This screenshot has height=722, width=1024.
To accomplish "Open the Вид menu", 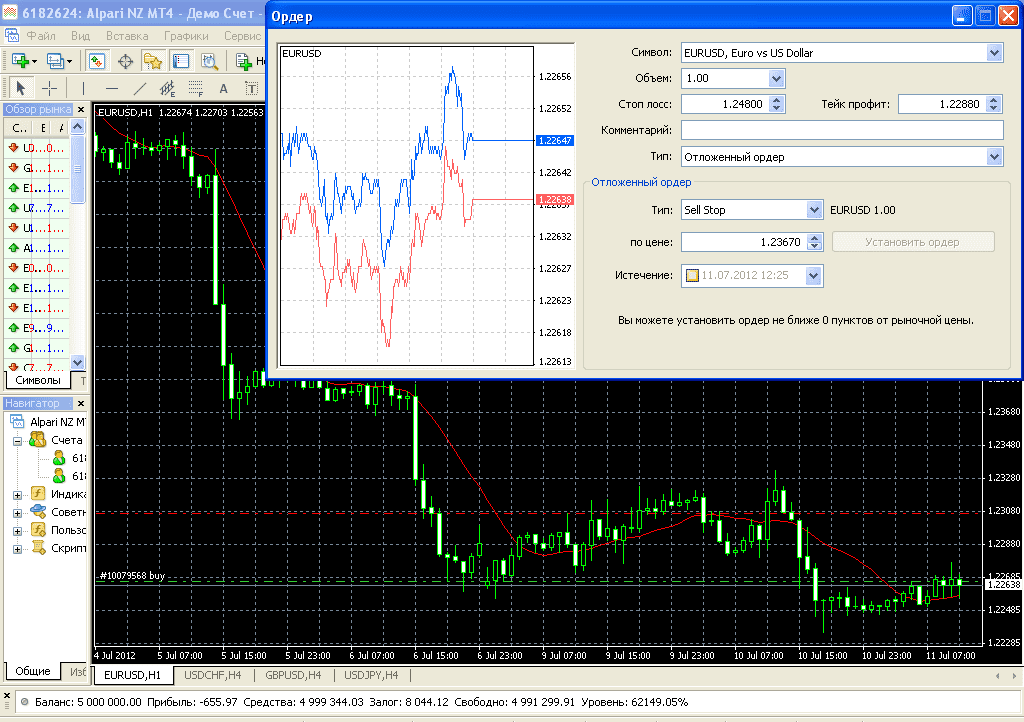I will pyautogui.click(x=80, y=36).
